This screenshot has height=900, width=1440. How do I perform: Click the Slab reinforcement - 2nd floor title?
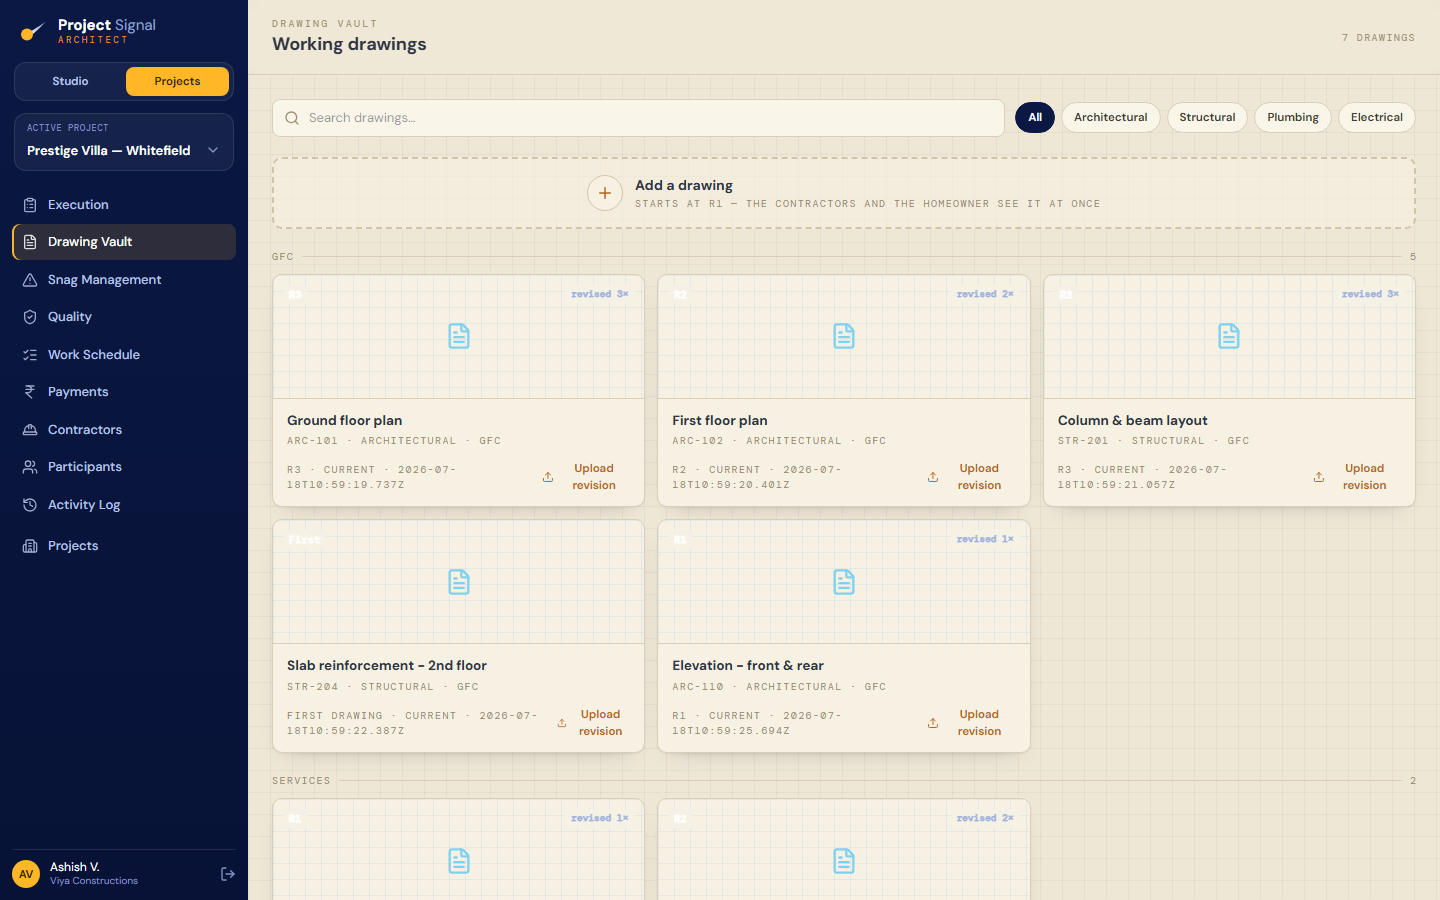click(387, 666)
